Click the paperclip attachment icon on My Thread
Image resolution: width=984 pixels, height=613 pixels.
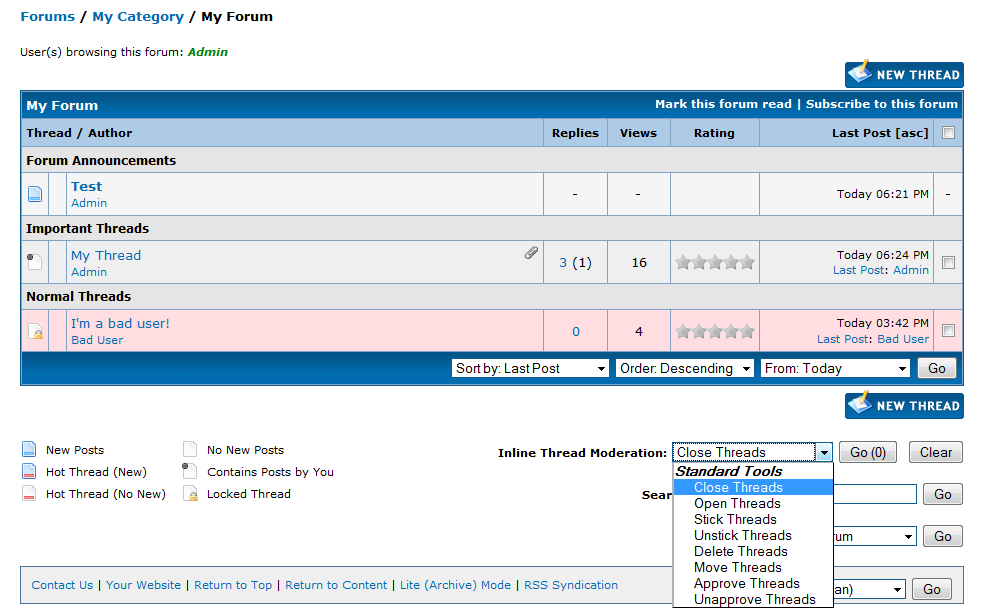pos(532,254)
